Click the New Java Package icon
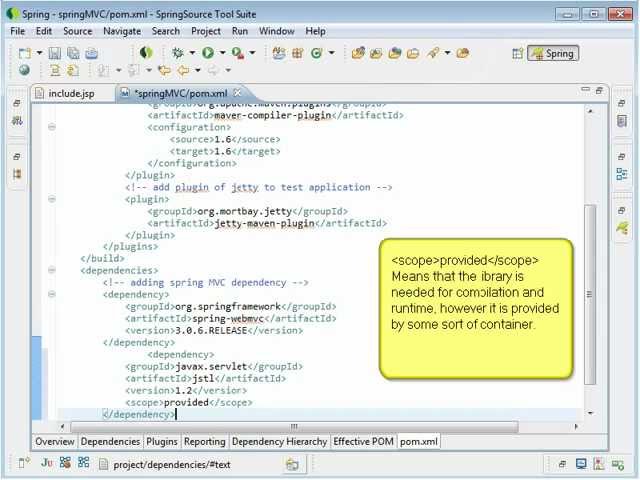This screenshot has height=480, width=640. 298,53
